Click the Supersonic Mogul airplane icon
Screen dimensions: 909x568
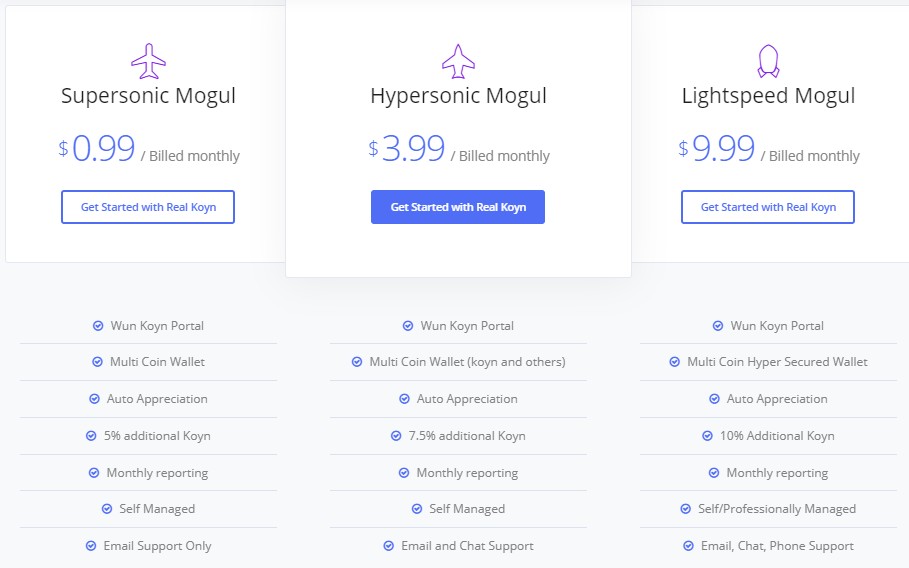148,61
